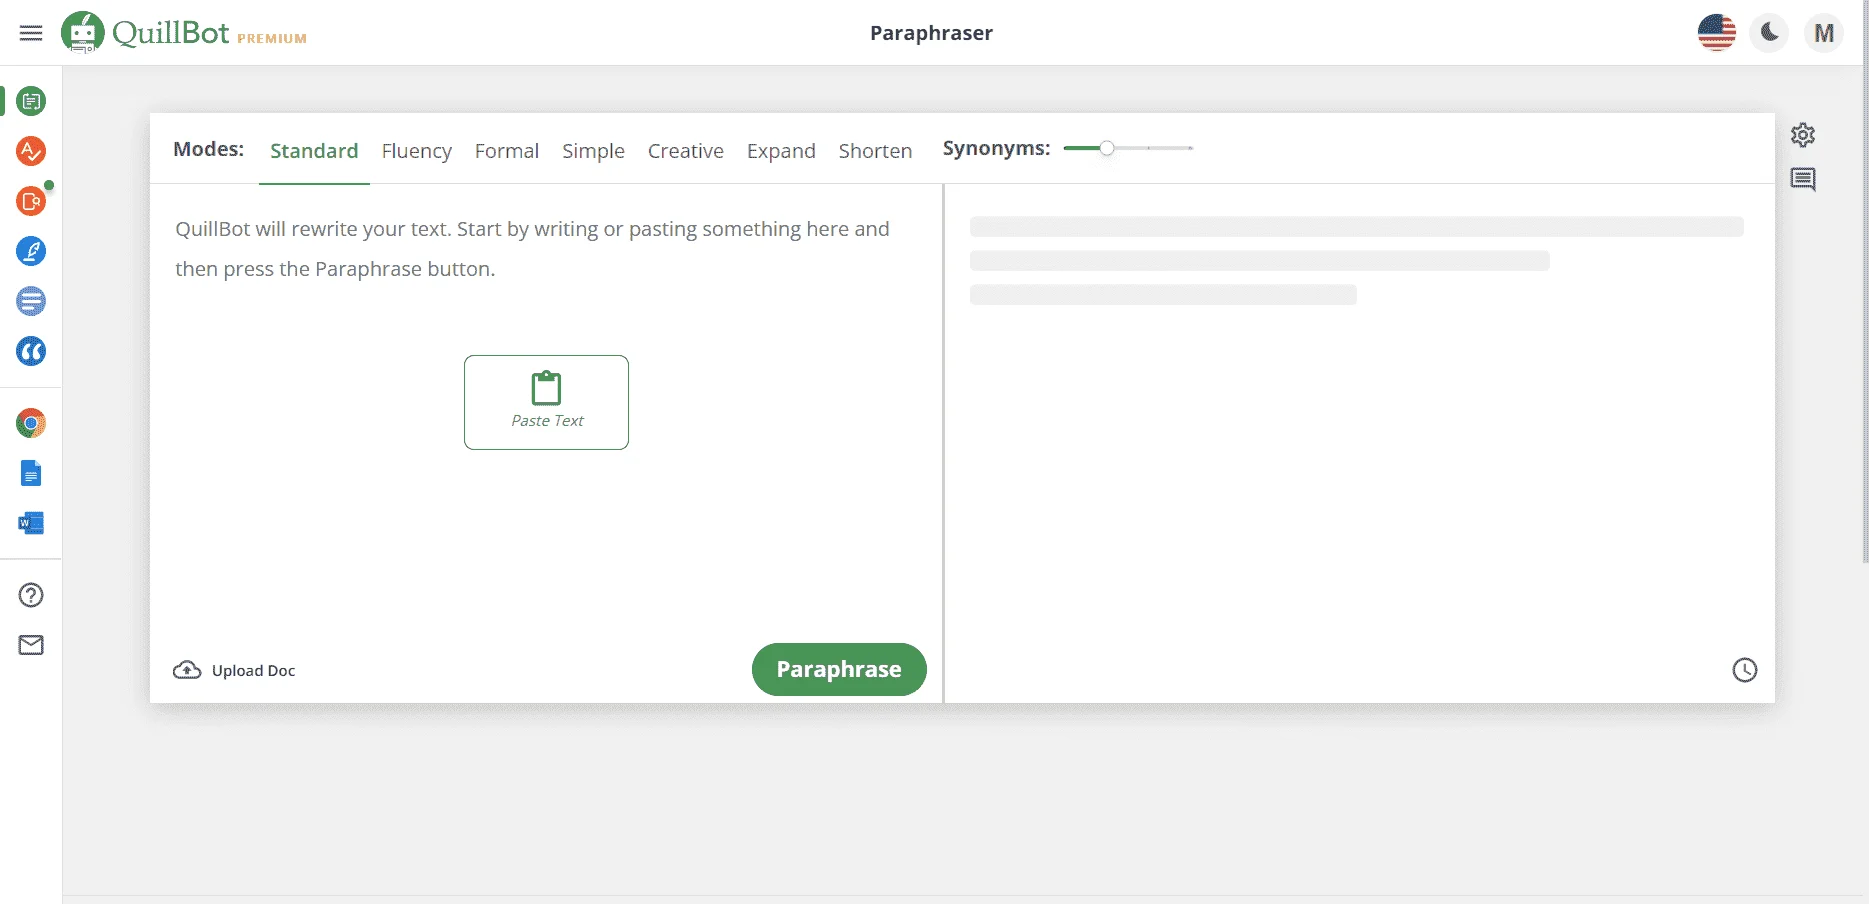Image resolution: width=1869 pixels, height=904 pixels.
Task: Click the far end of Synonyms slider
Action: point(1190,148)
